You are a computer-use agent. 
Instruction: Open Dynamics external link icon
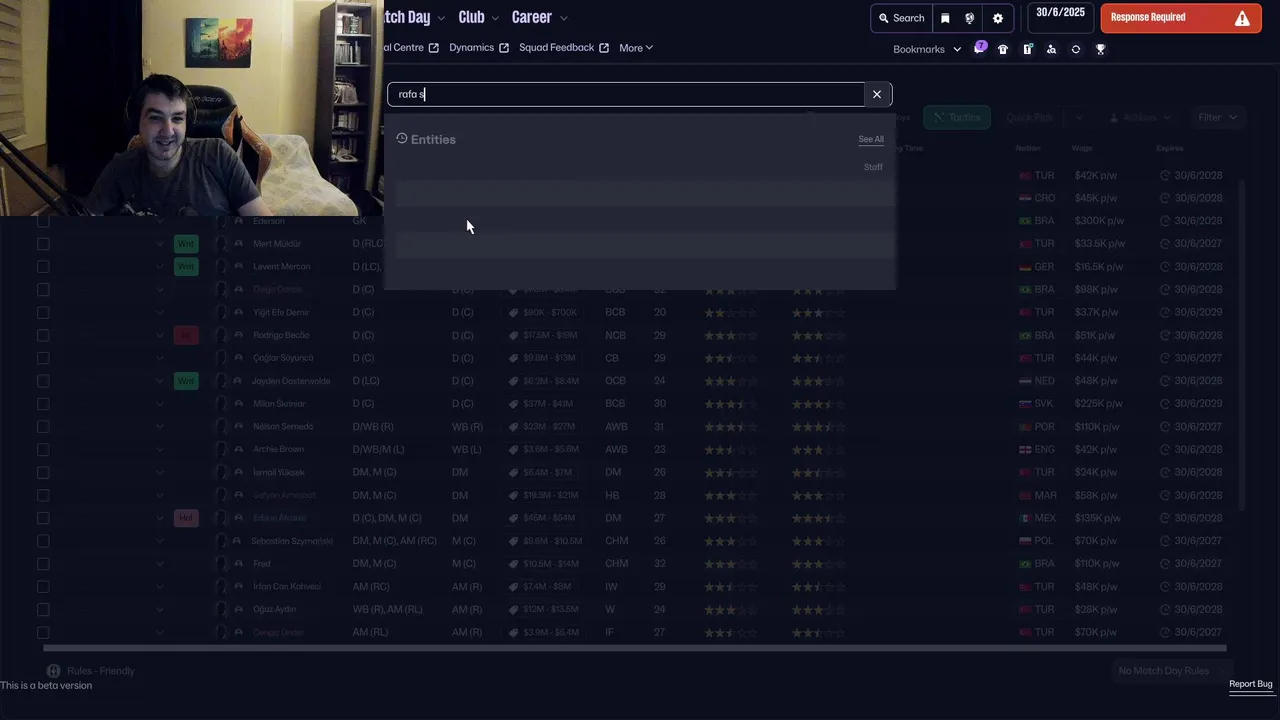[504, 48]
